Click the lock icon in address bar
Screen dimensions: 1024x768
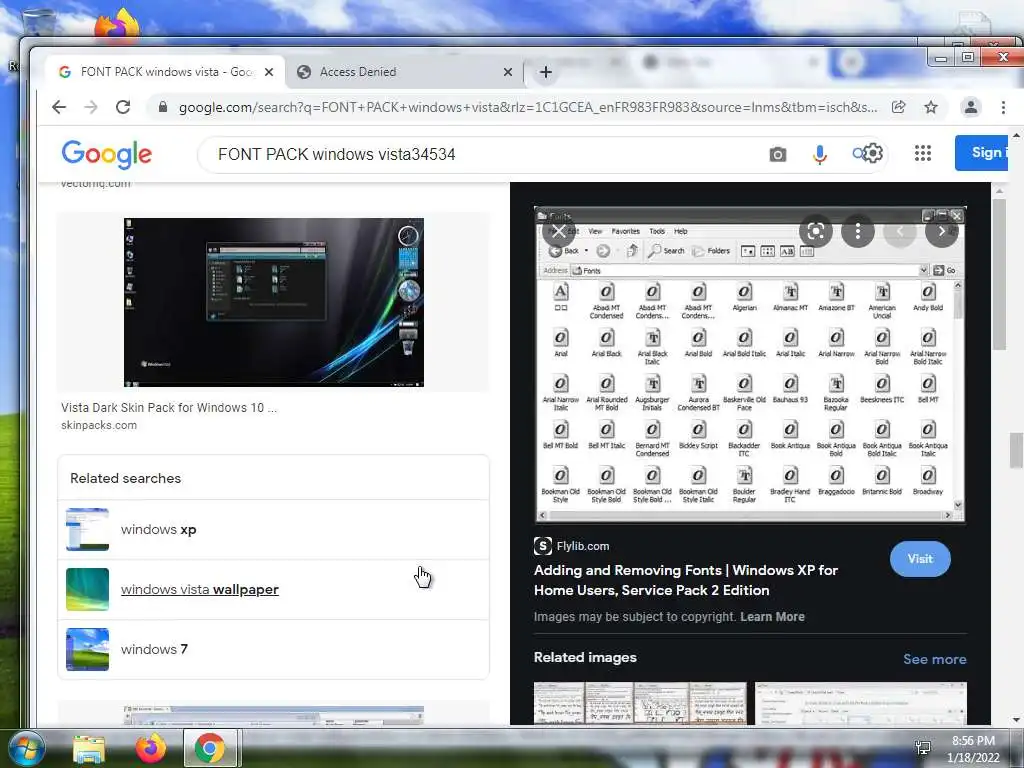pos(163,107)
